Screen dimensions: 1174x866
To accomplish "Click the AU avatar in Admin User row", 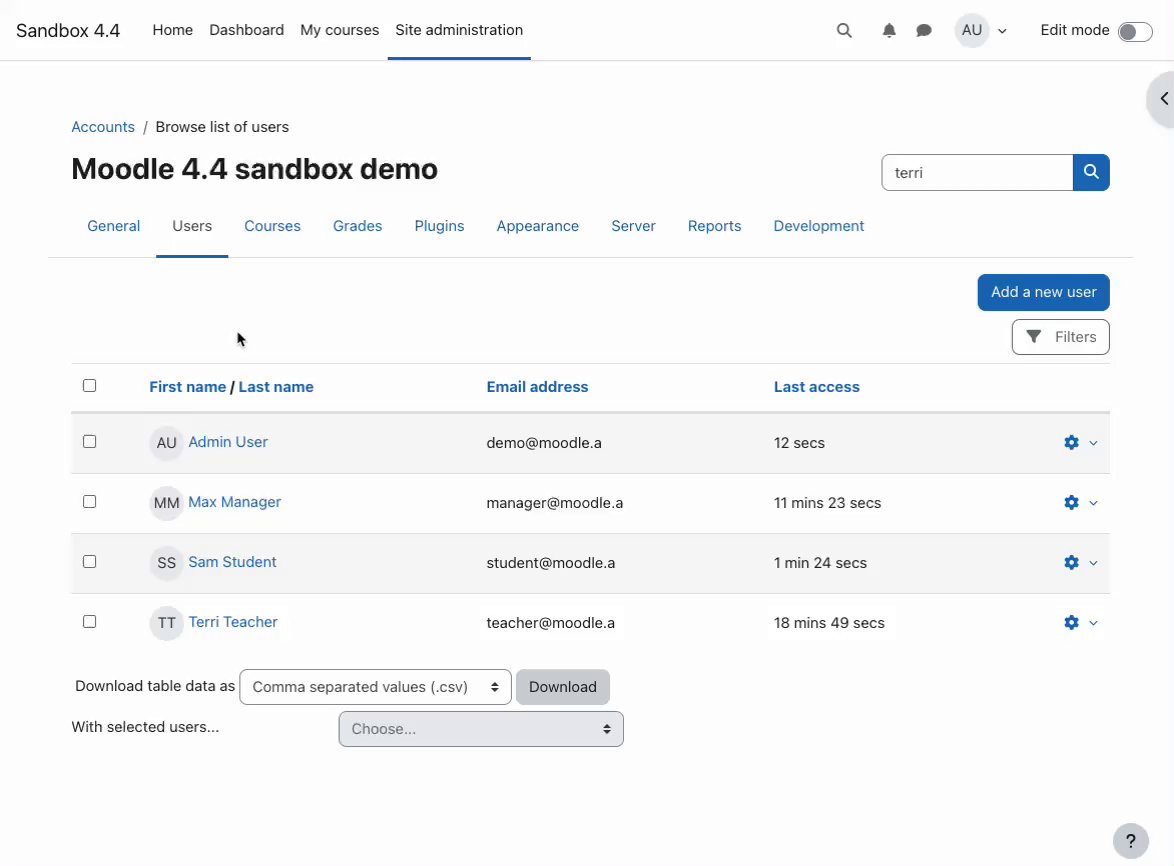I will (166, 443).
